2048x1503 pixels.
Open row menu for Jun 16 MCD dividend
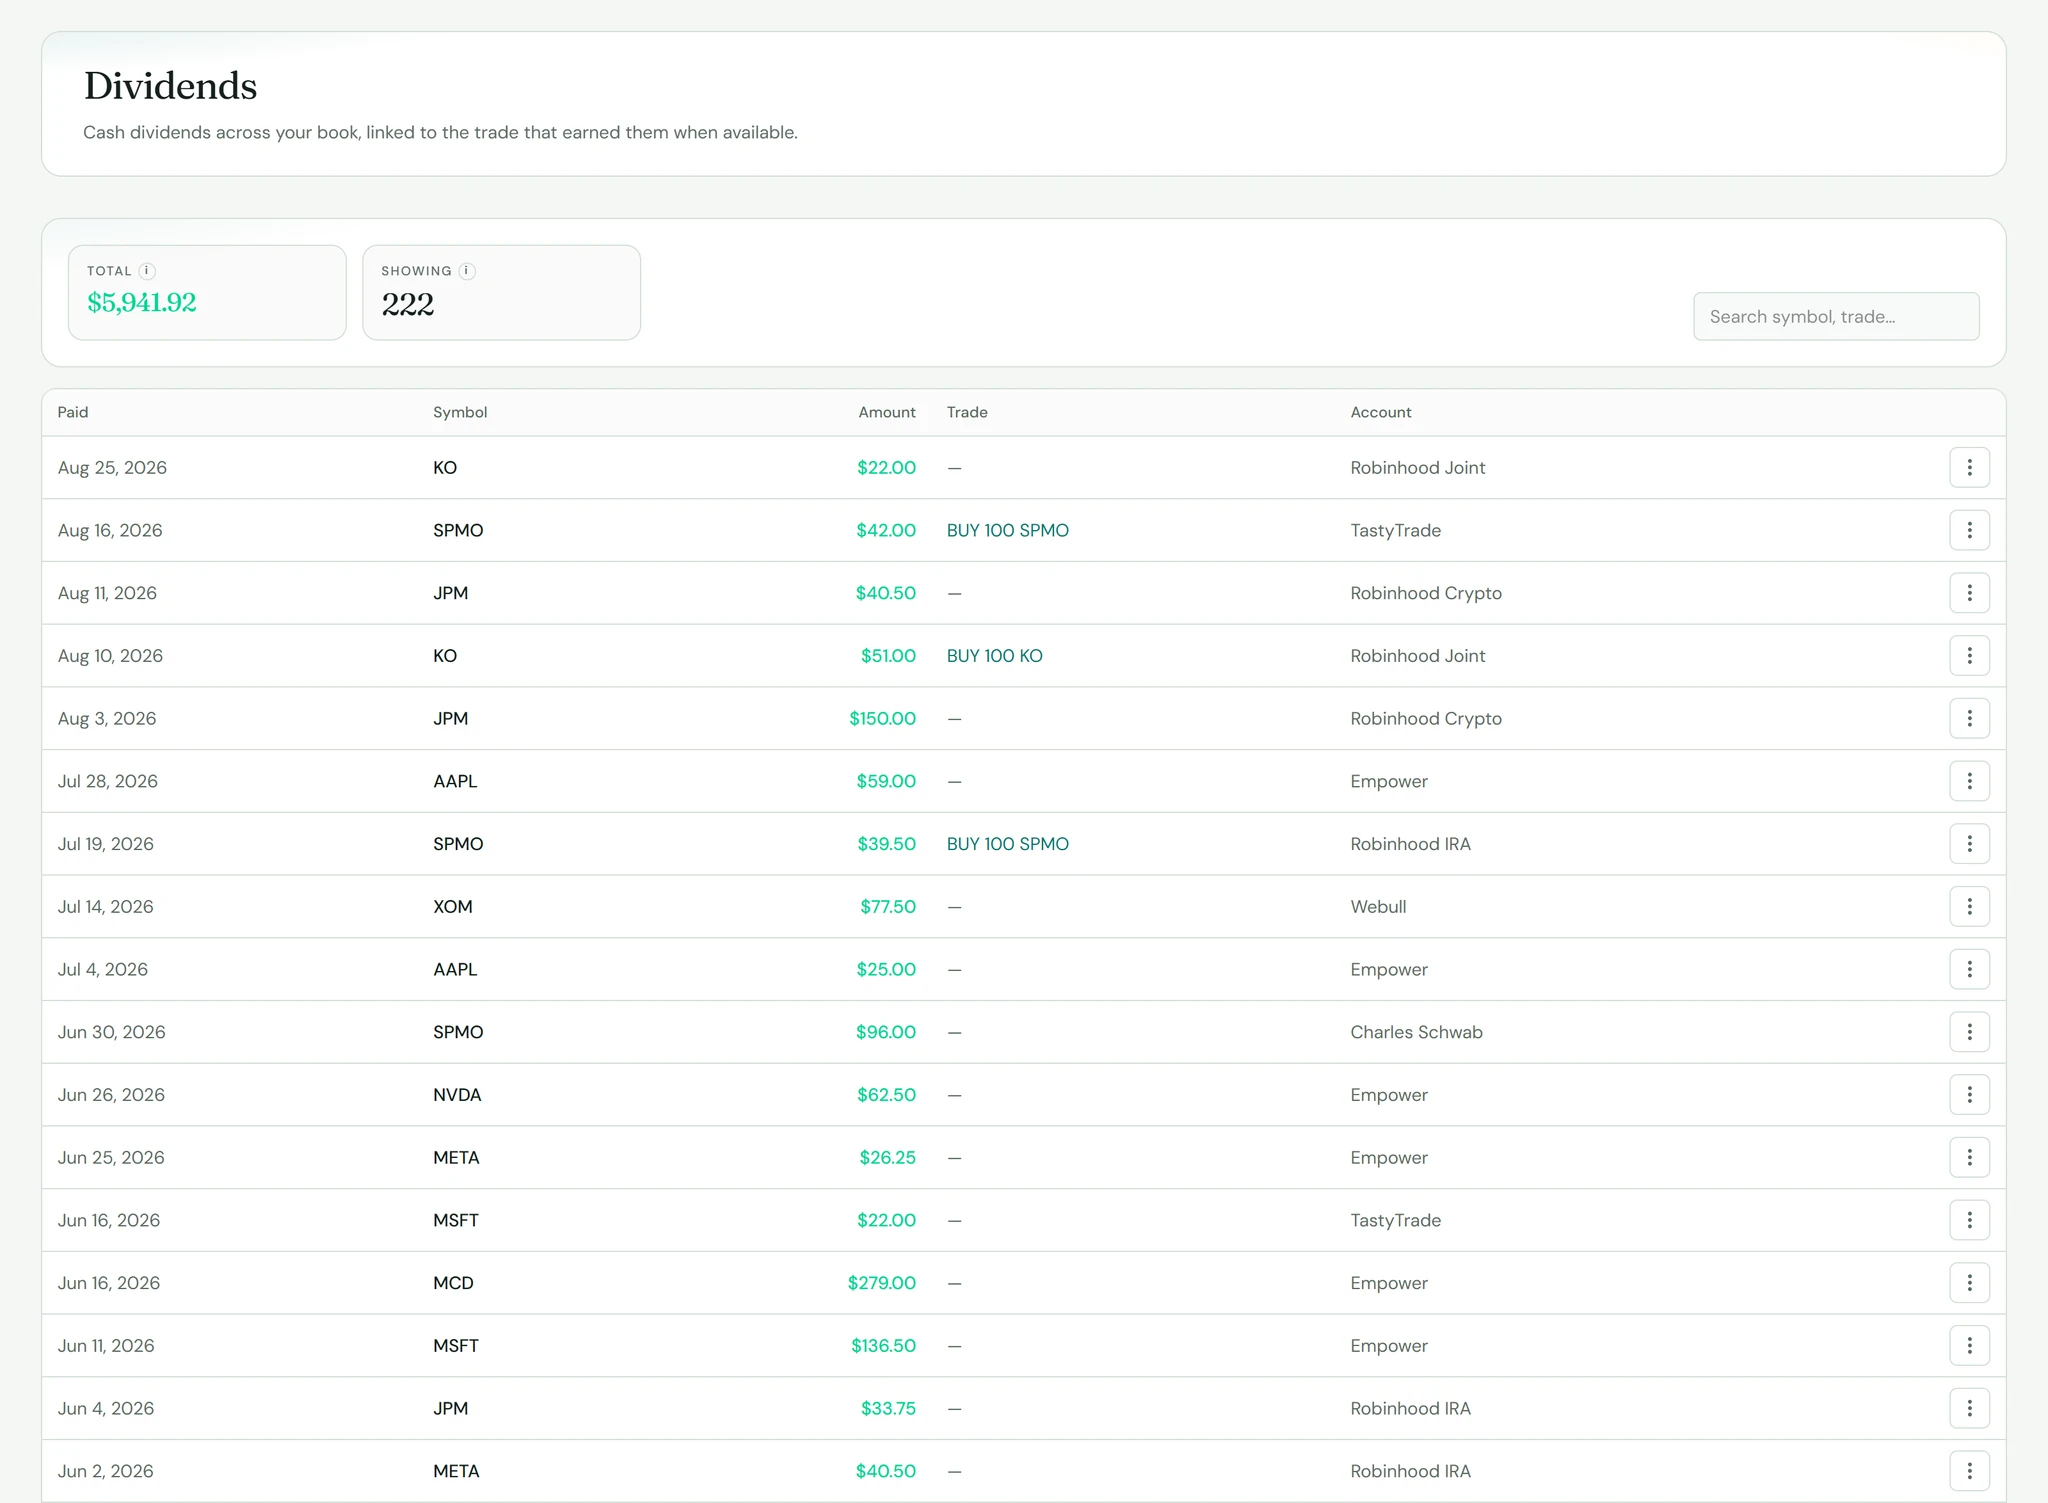(1969, 1283)
